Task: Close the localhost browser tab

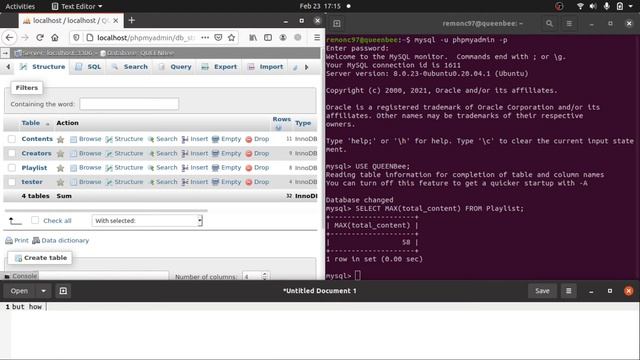Action: click(x=116, y=20)
